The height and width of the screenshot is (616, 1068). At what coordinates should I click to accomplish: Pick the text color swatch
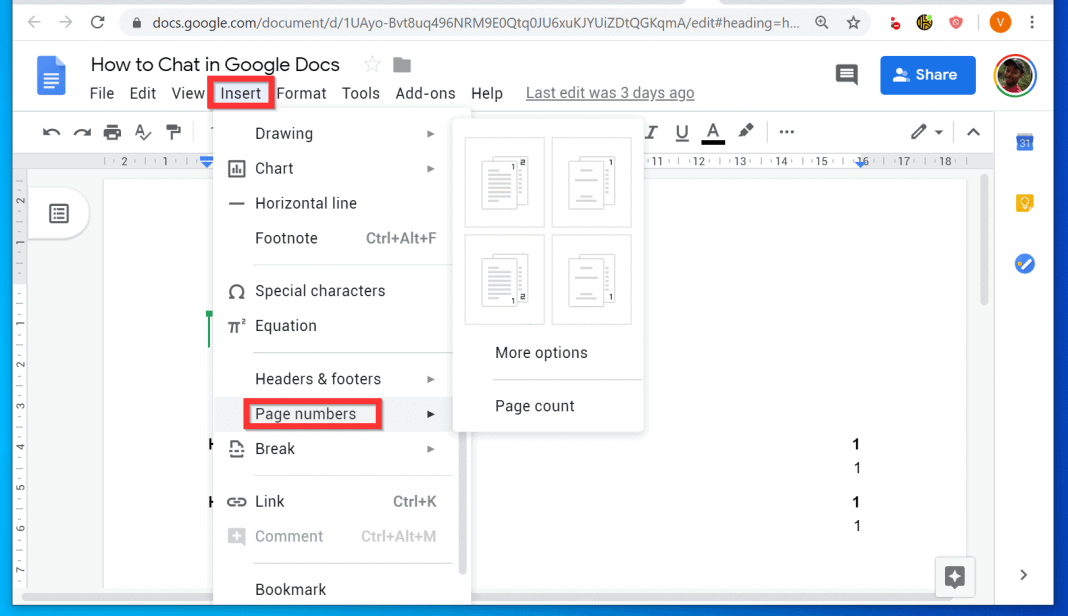[713, 132]
